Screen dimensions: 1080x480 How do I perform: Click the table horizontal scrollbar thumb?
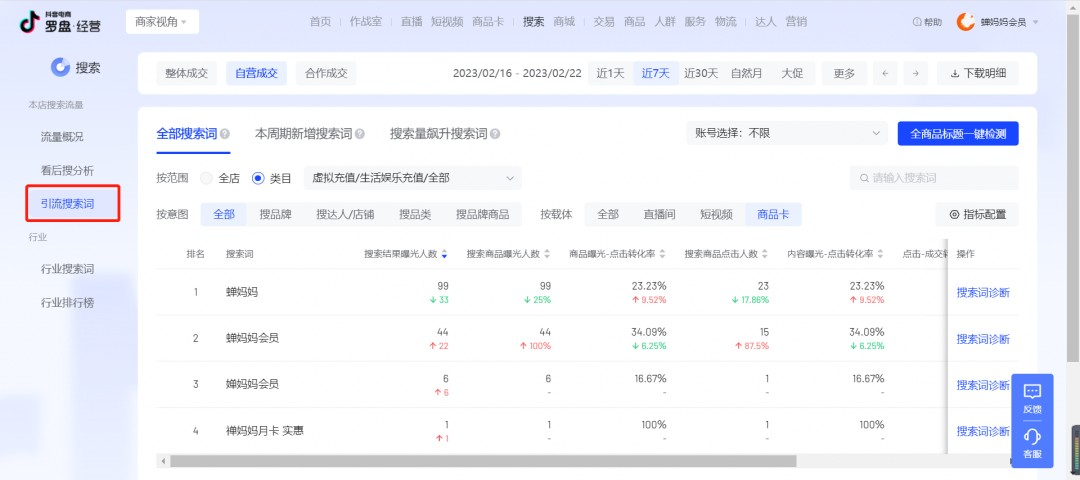483,461
